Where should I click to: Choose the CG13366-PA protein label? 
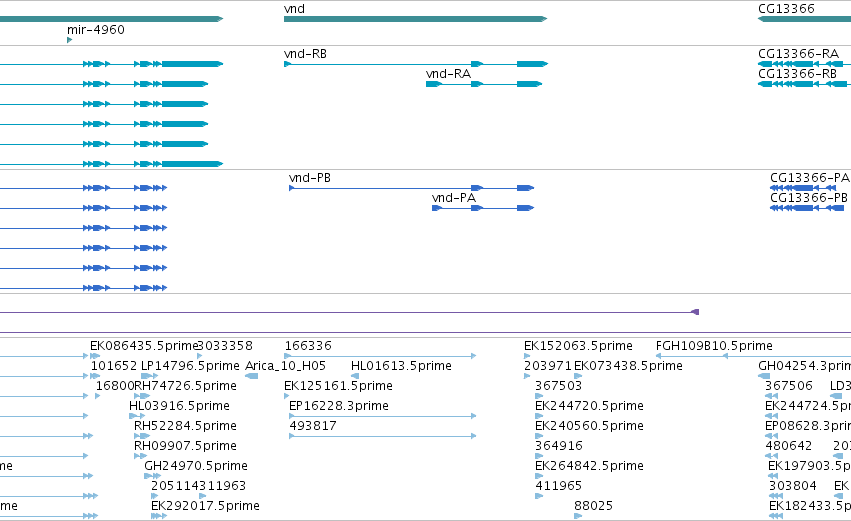tap(810, 178)
